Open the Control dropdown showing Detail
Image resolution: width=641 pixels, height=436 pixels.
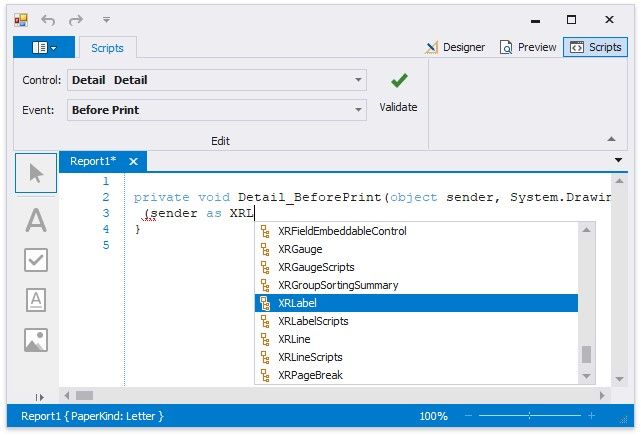point(358,80)
